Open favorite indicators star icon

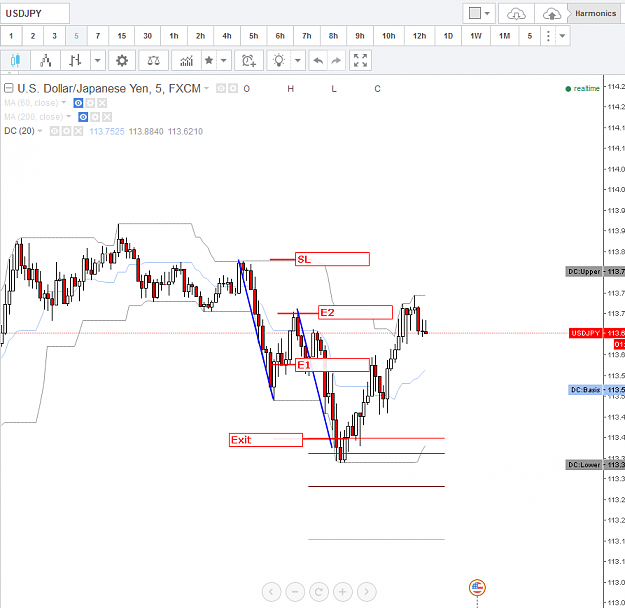pyautogui.click(x=208, y=61)
